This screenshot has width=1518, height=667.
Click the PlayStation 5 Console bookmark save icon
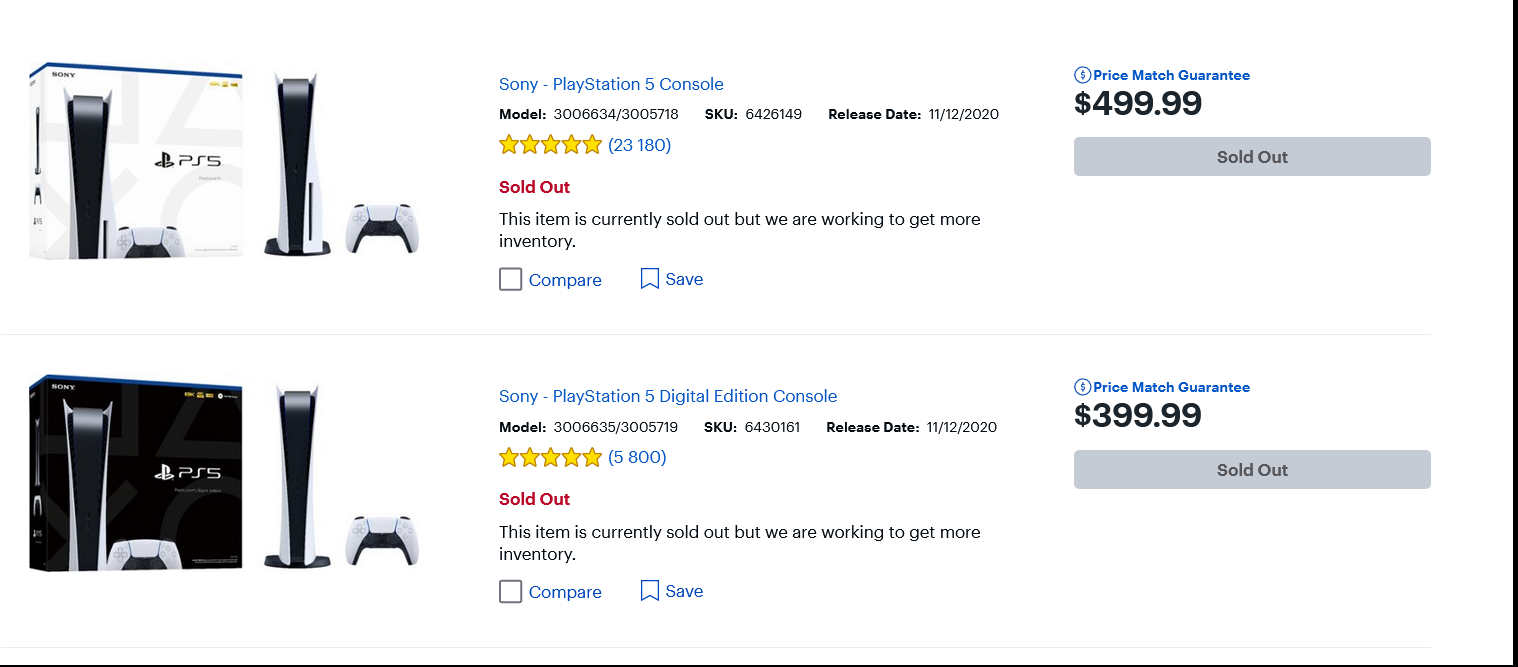click(x=650, y=279)
